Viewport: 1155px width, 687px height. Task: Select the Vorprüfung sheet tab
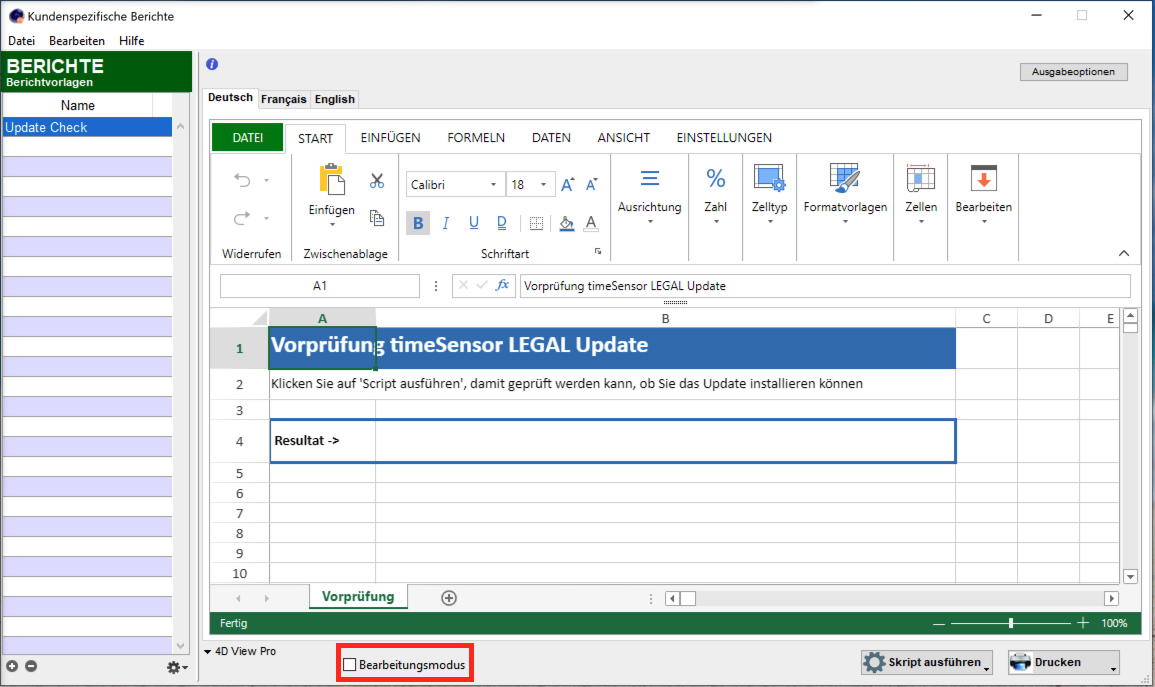[x=358, y=596]
